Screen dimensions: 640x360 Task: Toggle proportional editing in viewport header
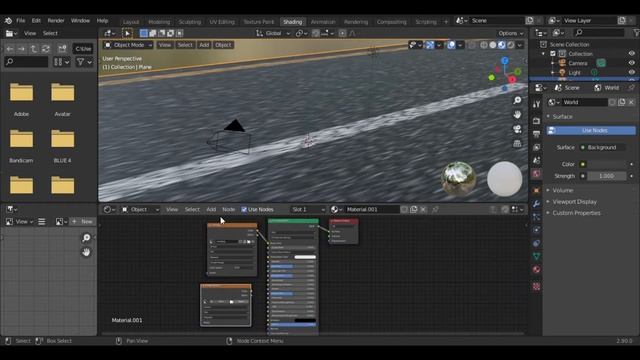tap(342, 33)
